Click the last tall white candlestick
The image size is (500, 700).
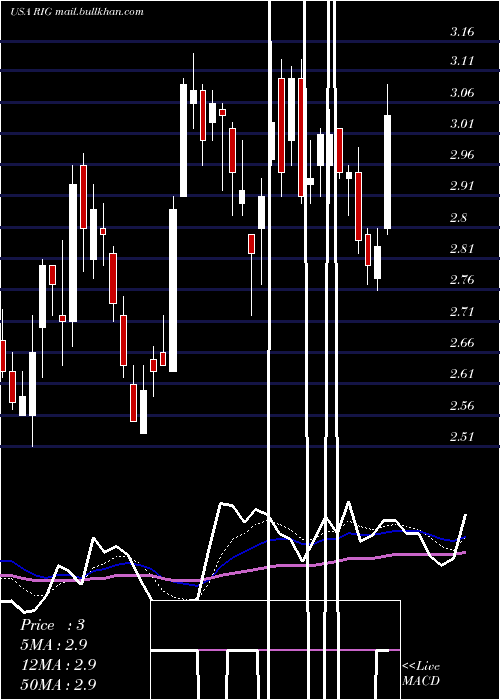388,172
